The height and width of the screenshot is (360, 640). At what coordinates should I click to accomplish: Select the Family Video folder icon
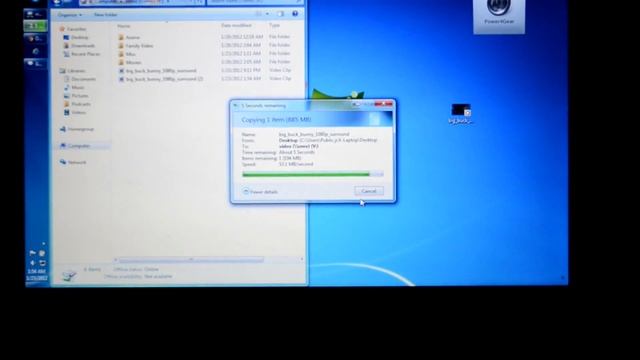[121, 46]
